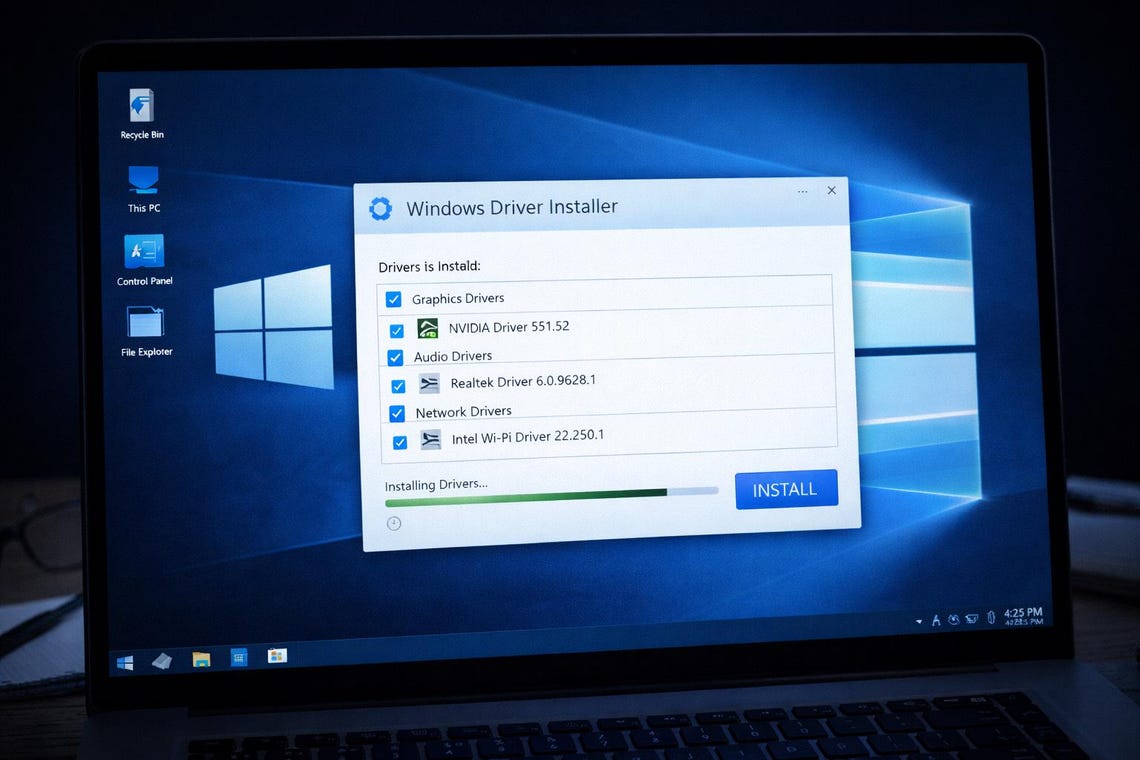Click the grey folded taskbar icon beside Start
This screenshot has width=1140, height=760.
(x=161, y=660)
